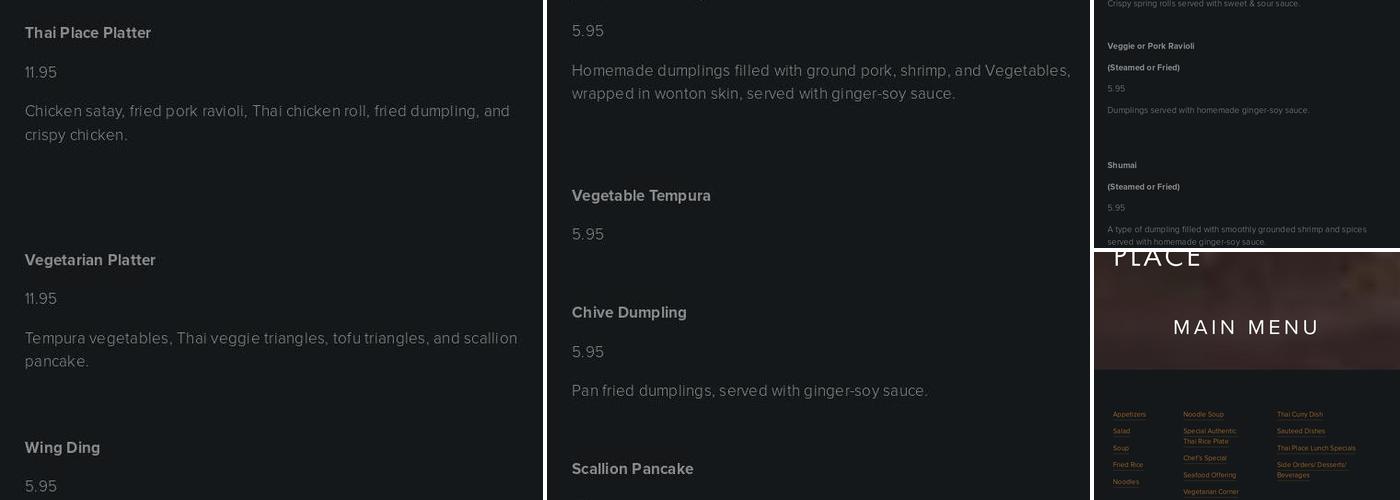Open Thai Place Lunch Specials link
Viewport: 1400px width, 500px height.
pyautogui.click(x=1316, y=448)
